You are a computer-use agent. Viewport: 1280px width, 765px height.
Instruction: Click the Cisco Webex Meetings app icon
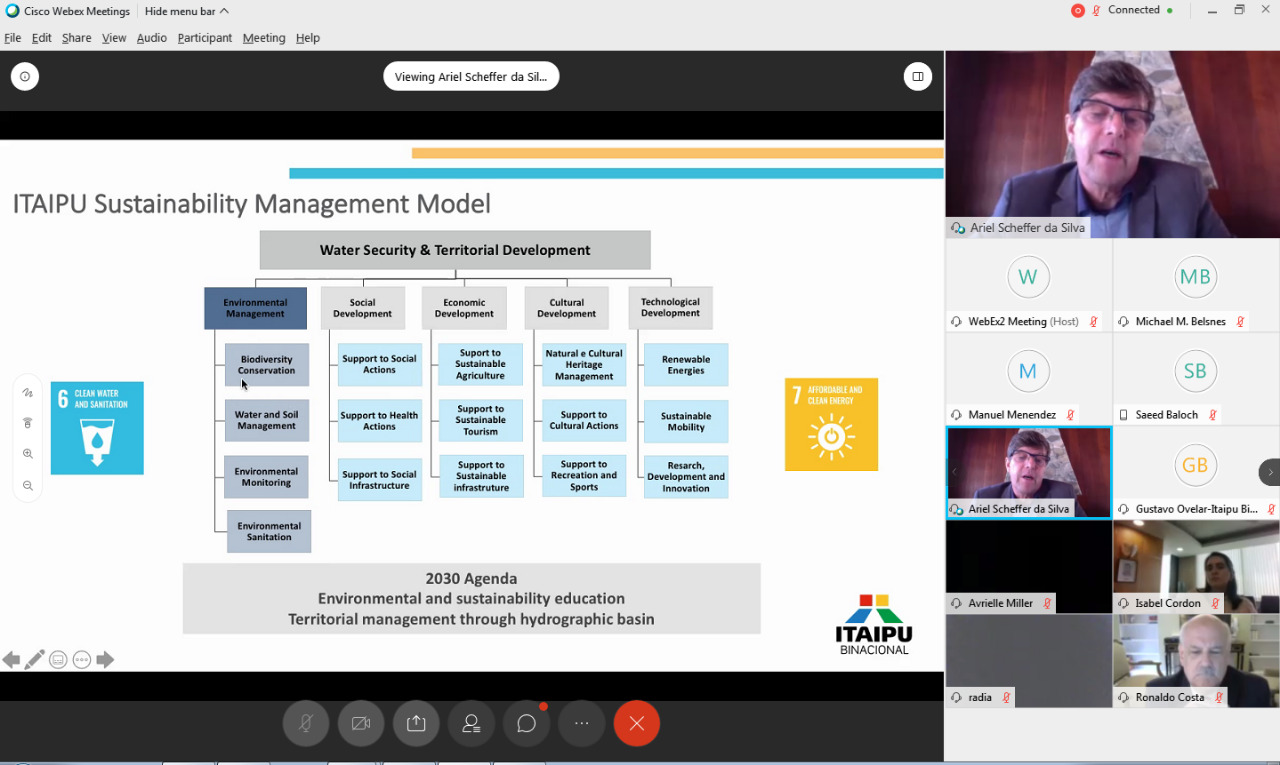click(x=12, y=11)
